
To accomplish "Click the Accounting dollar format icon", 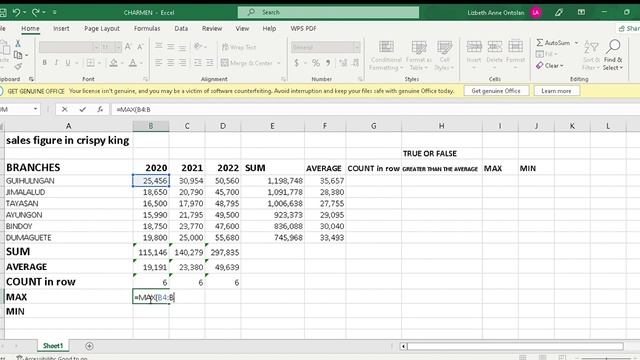I will click(x=297, y=63).
